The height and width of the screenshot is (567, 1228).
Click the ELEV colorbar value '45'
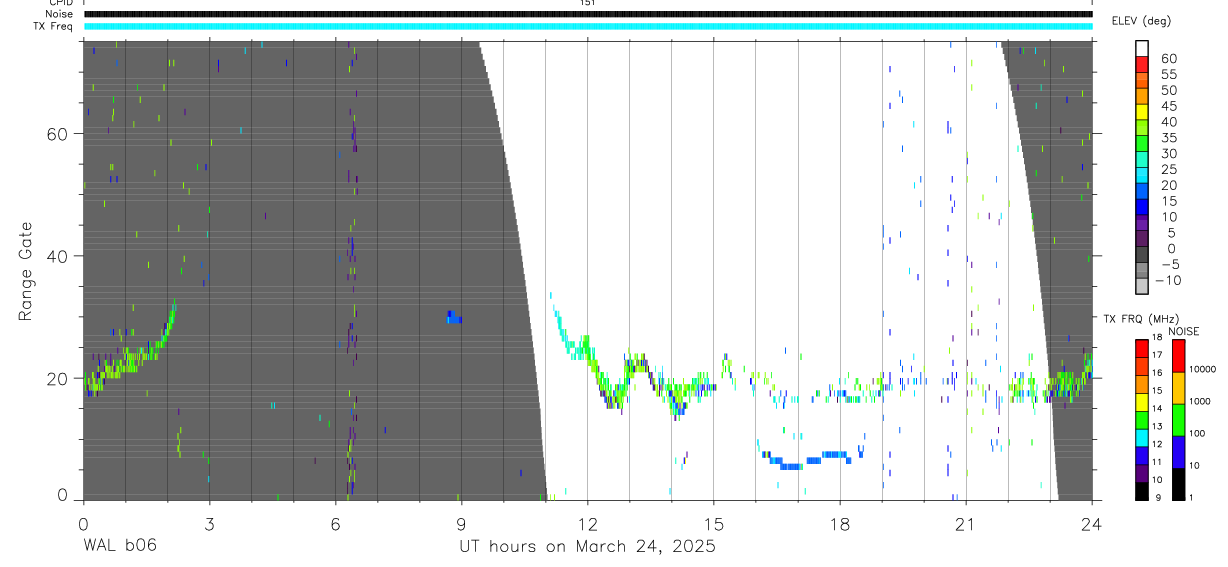(1169, 106)
